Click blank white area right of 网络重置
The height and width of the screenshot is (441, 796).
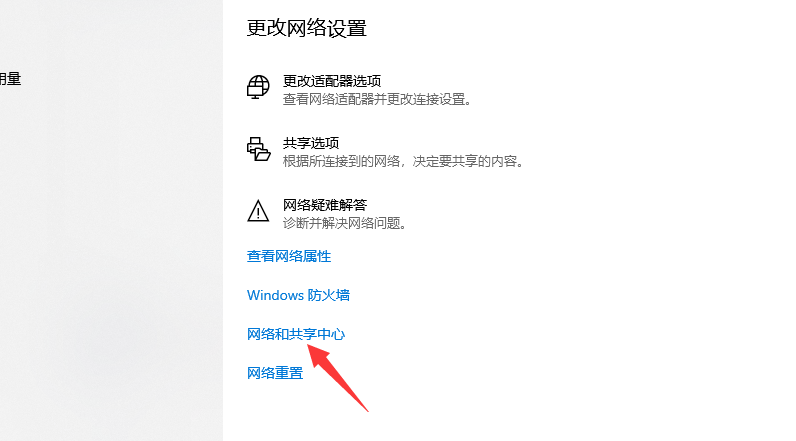click(x=508, y=374)
